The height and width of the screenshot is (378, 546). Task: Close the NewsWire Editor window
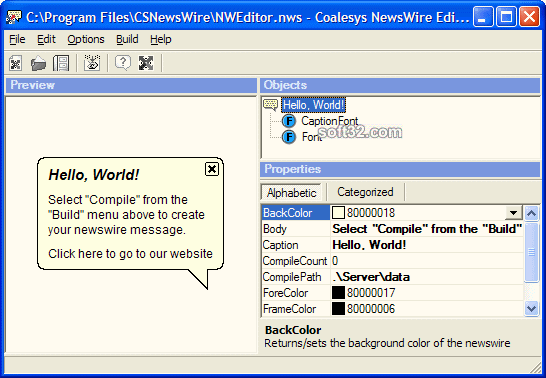[x=529, y=16]
